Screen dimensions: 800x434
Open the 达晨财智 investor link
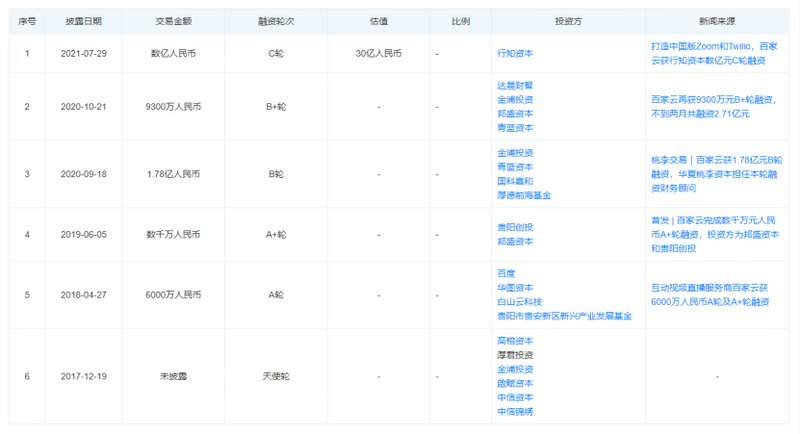515,86
